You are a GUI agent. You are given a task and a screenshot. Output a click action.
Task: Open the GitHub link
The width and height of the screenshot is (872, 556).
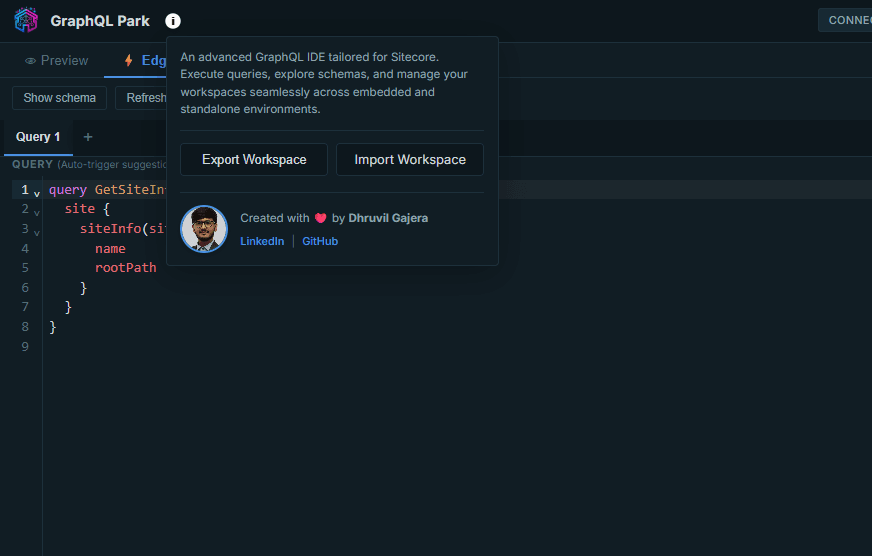click(320, 241)
